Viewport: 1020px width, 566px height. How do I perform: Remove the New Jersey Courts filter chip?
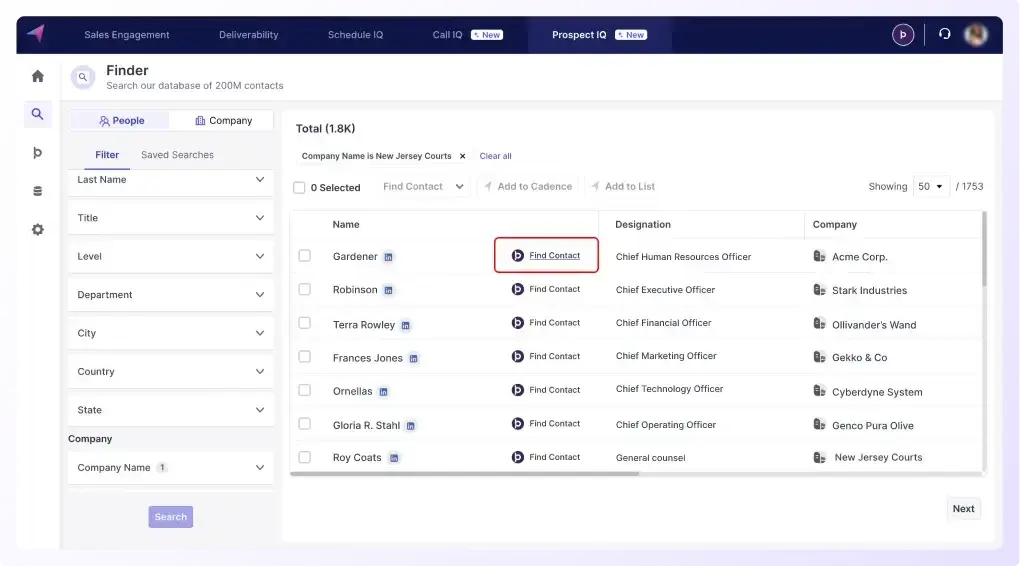click(x=462, y=156)
